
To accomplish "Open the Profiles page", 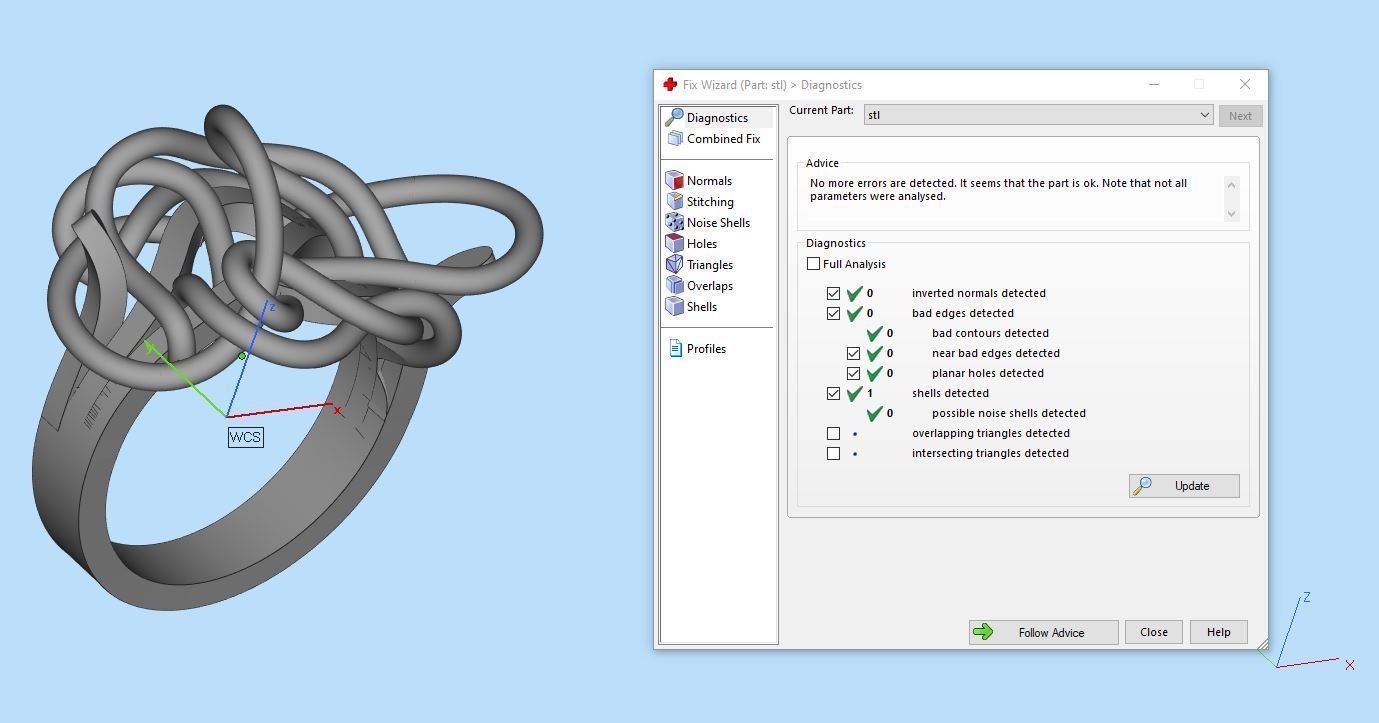I will (706, 349).
